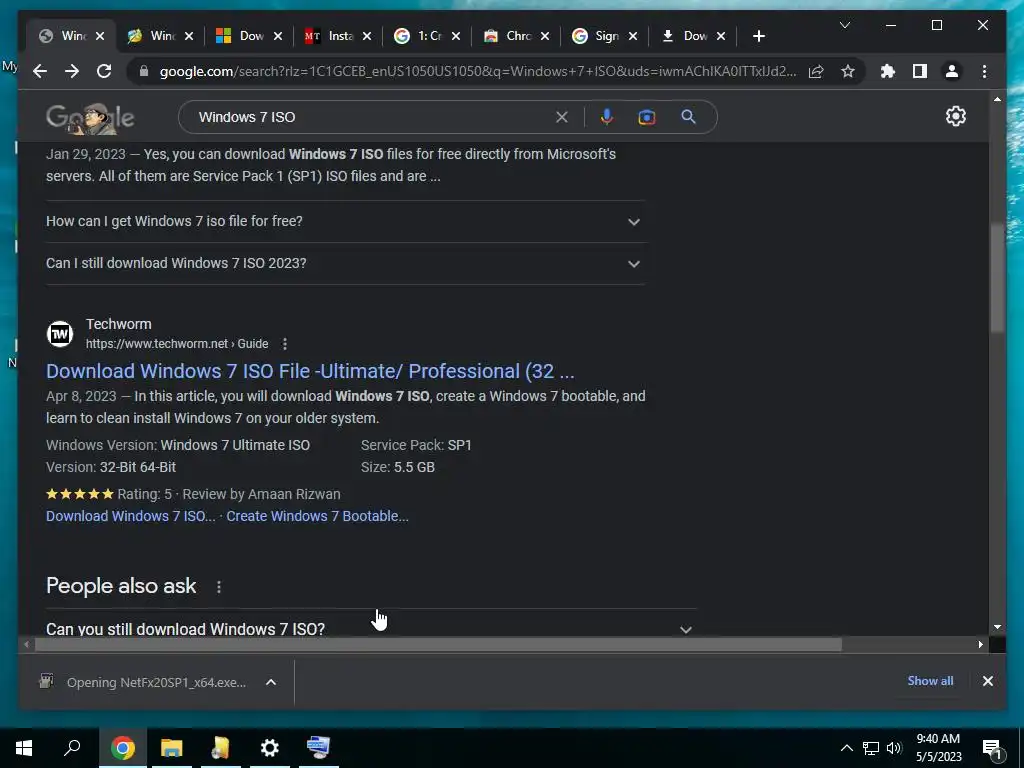
Task: Go to Google home via the logo
Action: point(90,118)
